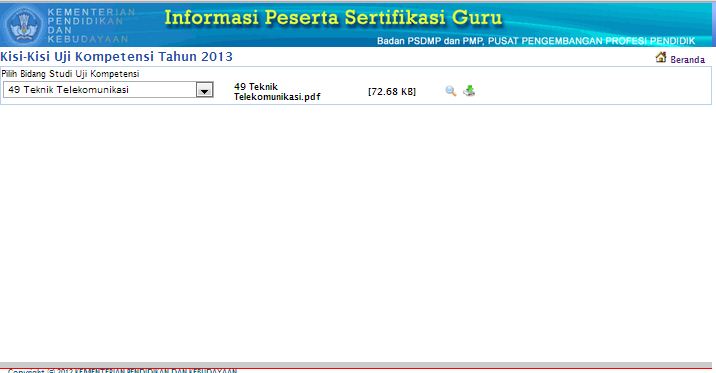Click the [72.68 KB] file size text
The height and width of the screenshot is (373, 716).
392,92
